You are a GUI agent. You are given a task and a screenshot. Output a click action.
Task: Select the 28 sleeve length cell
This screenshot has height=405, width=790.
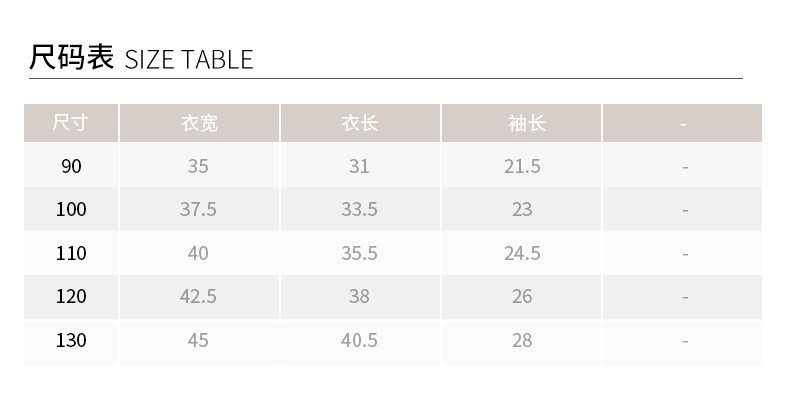[522, 340]
